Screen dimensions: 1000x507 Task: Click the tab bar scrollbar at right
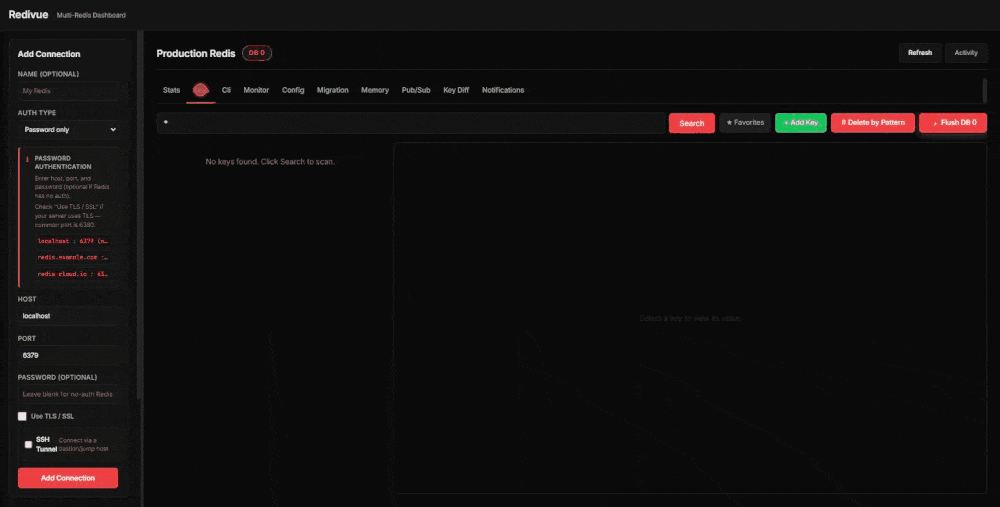985,91
